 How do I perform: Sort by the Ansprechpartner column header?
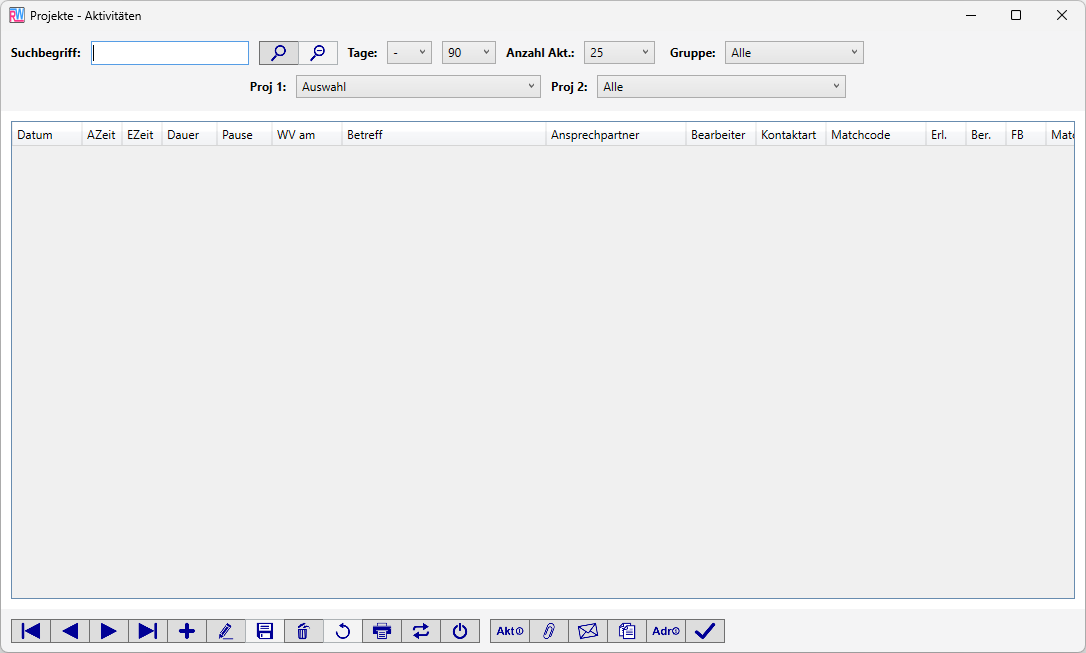(x=616, y=135)
